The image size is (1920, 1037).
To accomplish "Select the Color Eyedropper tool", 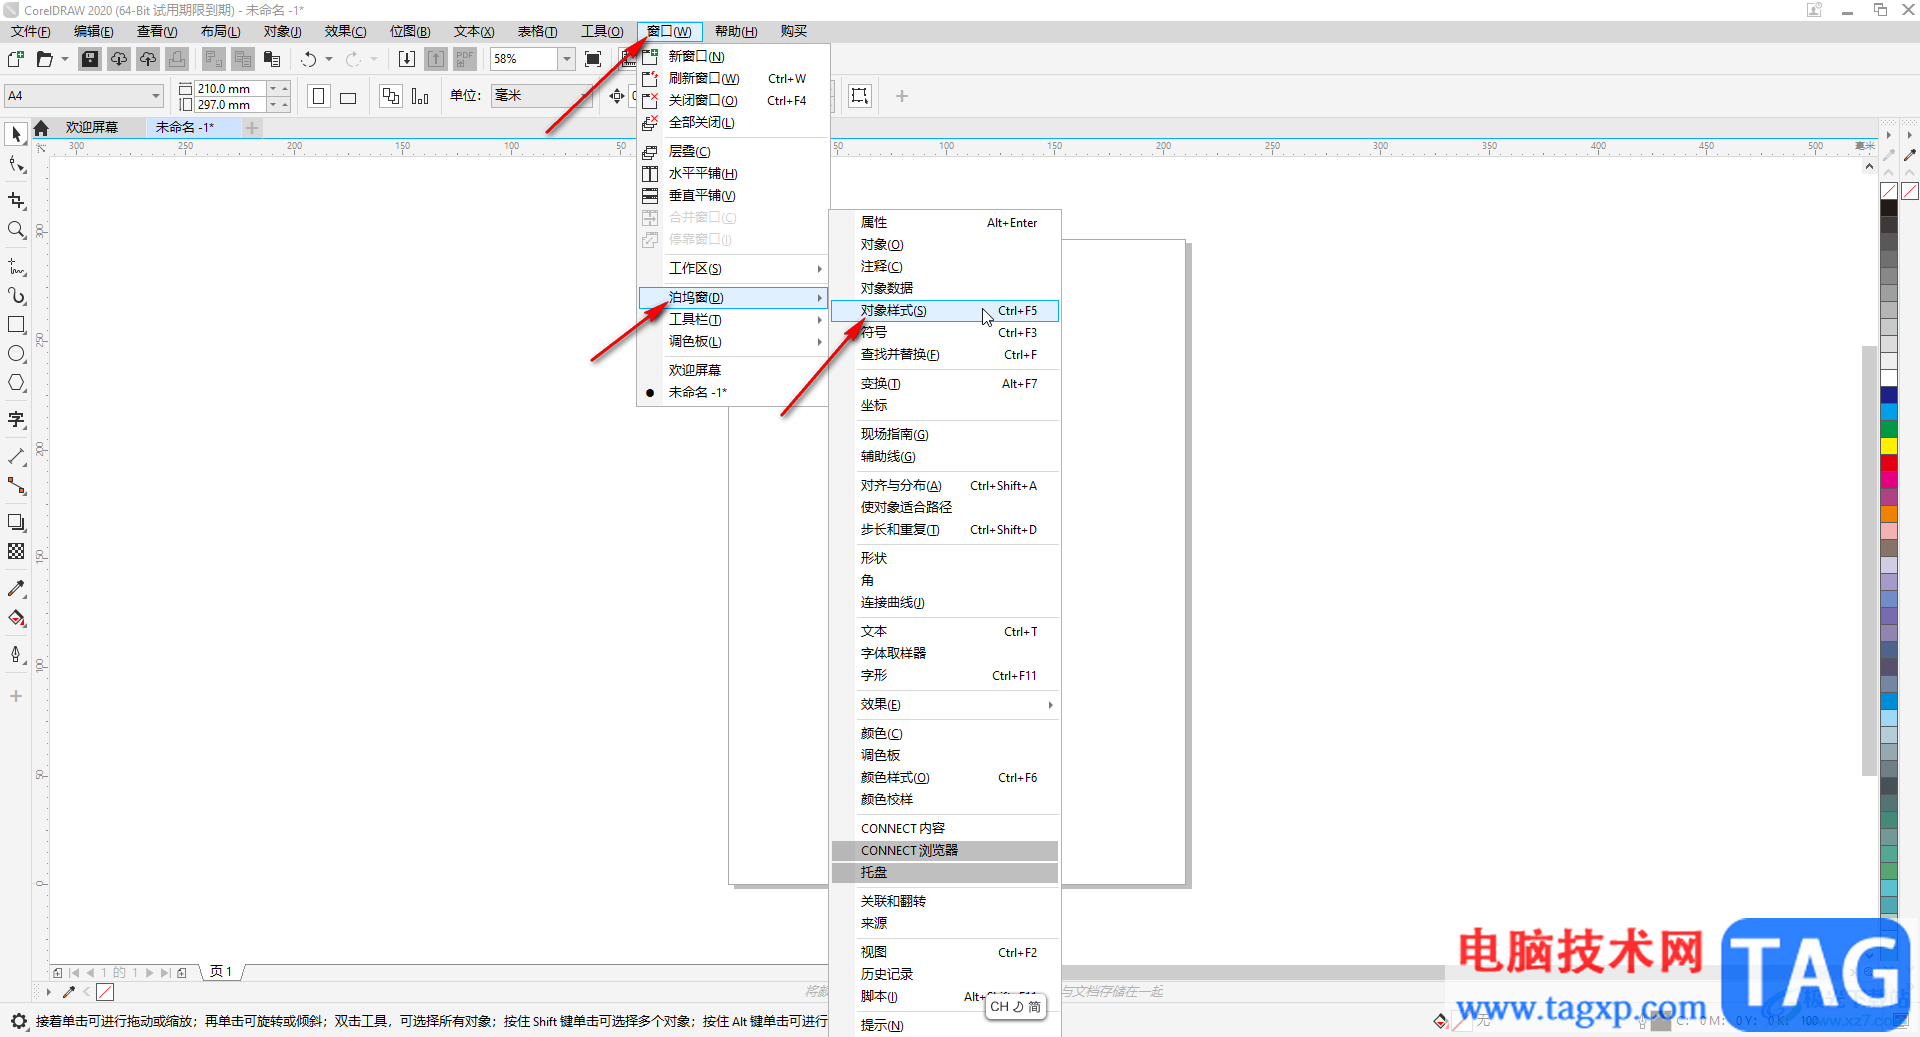I will pyautogui.click(x=16, y=588).
